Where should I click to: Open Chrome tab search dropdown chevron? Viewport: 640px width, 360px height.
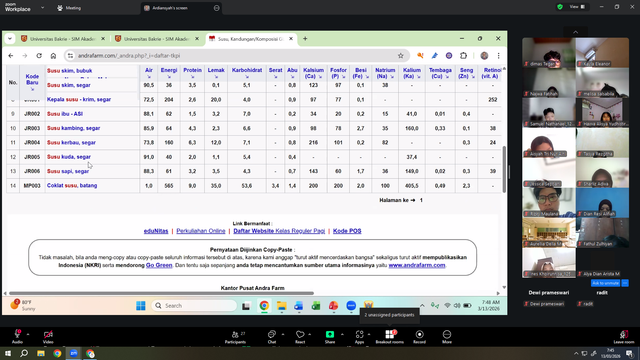coord(10,39)
